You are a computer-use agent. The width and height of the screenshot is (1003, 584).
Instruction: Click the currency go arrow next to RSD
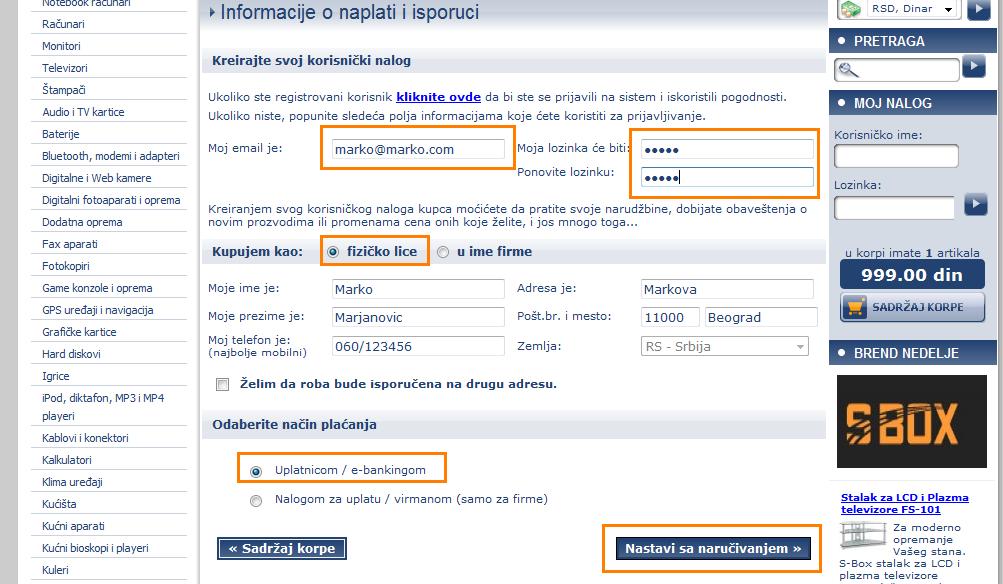[x=979, y=10]
